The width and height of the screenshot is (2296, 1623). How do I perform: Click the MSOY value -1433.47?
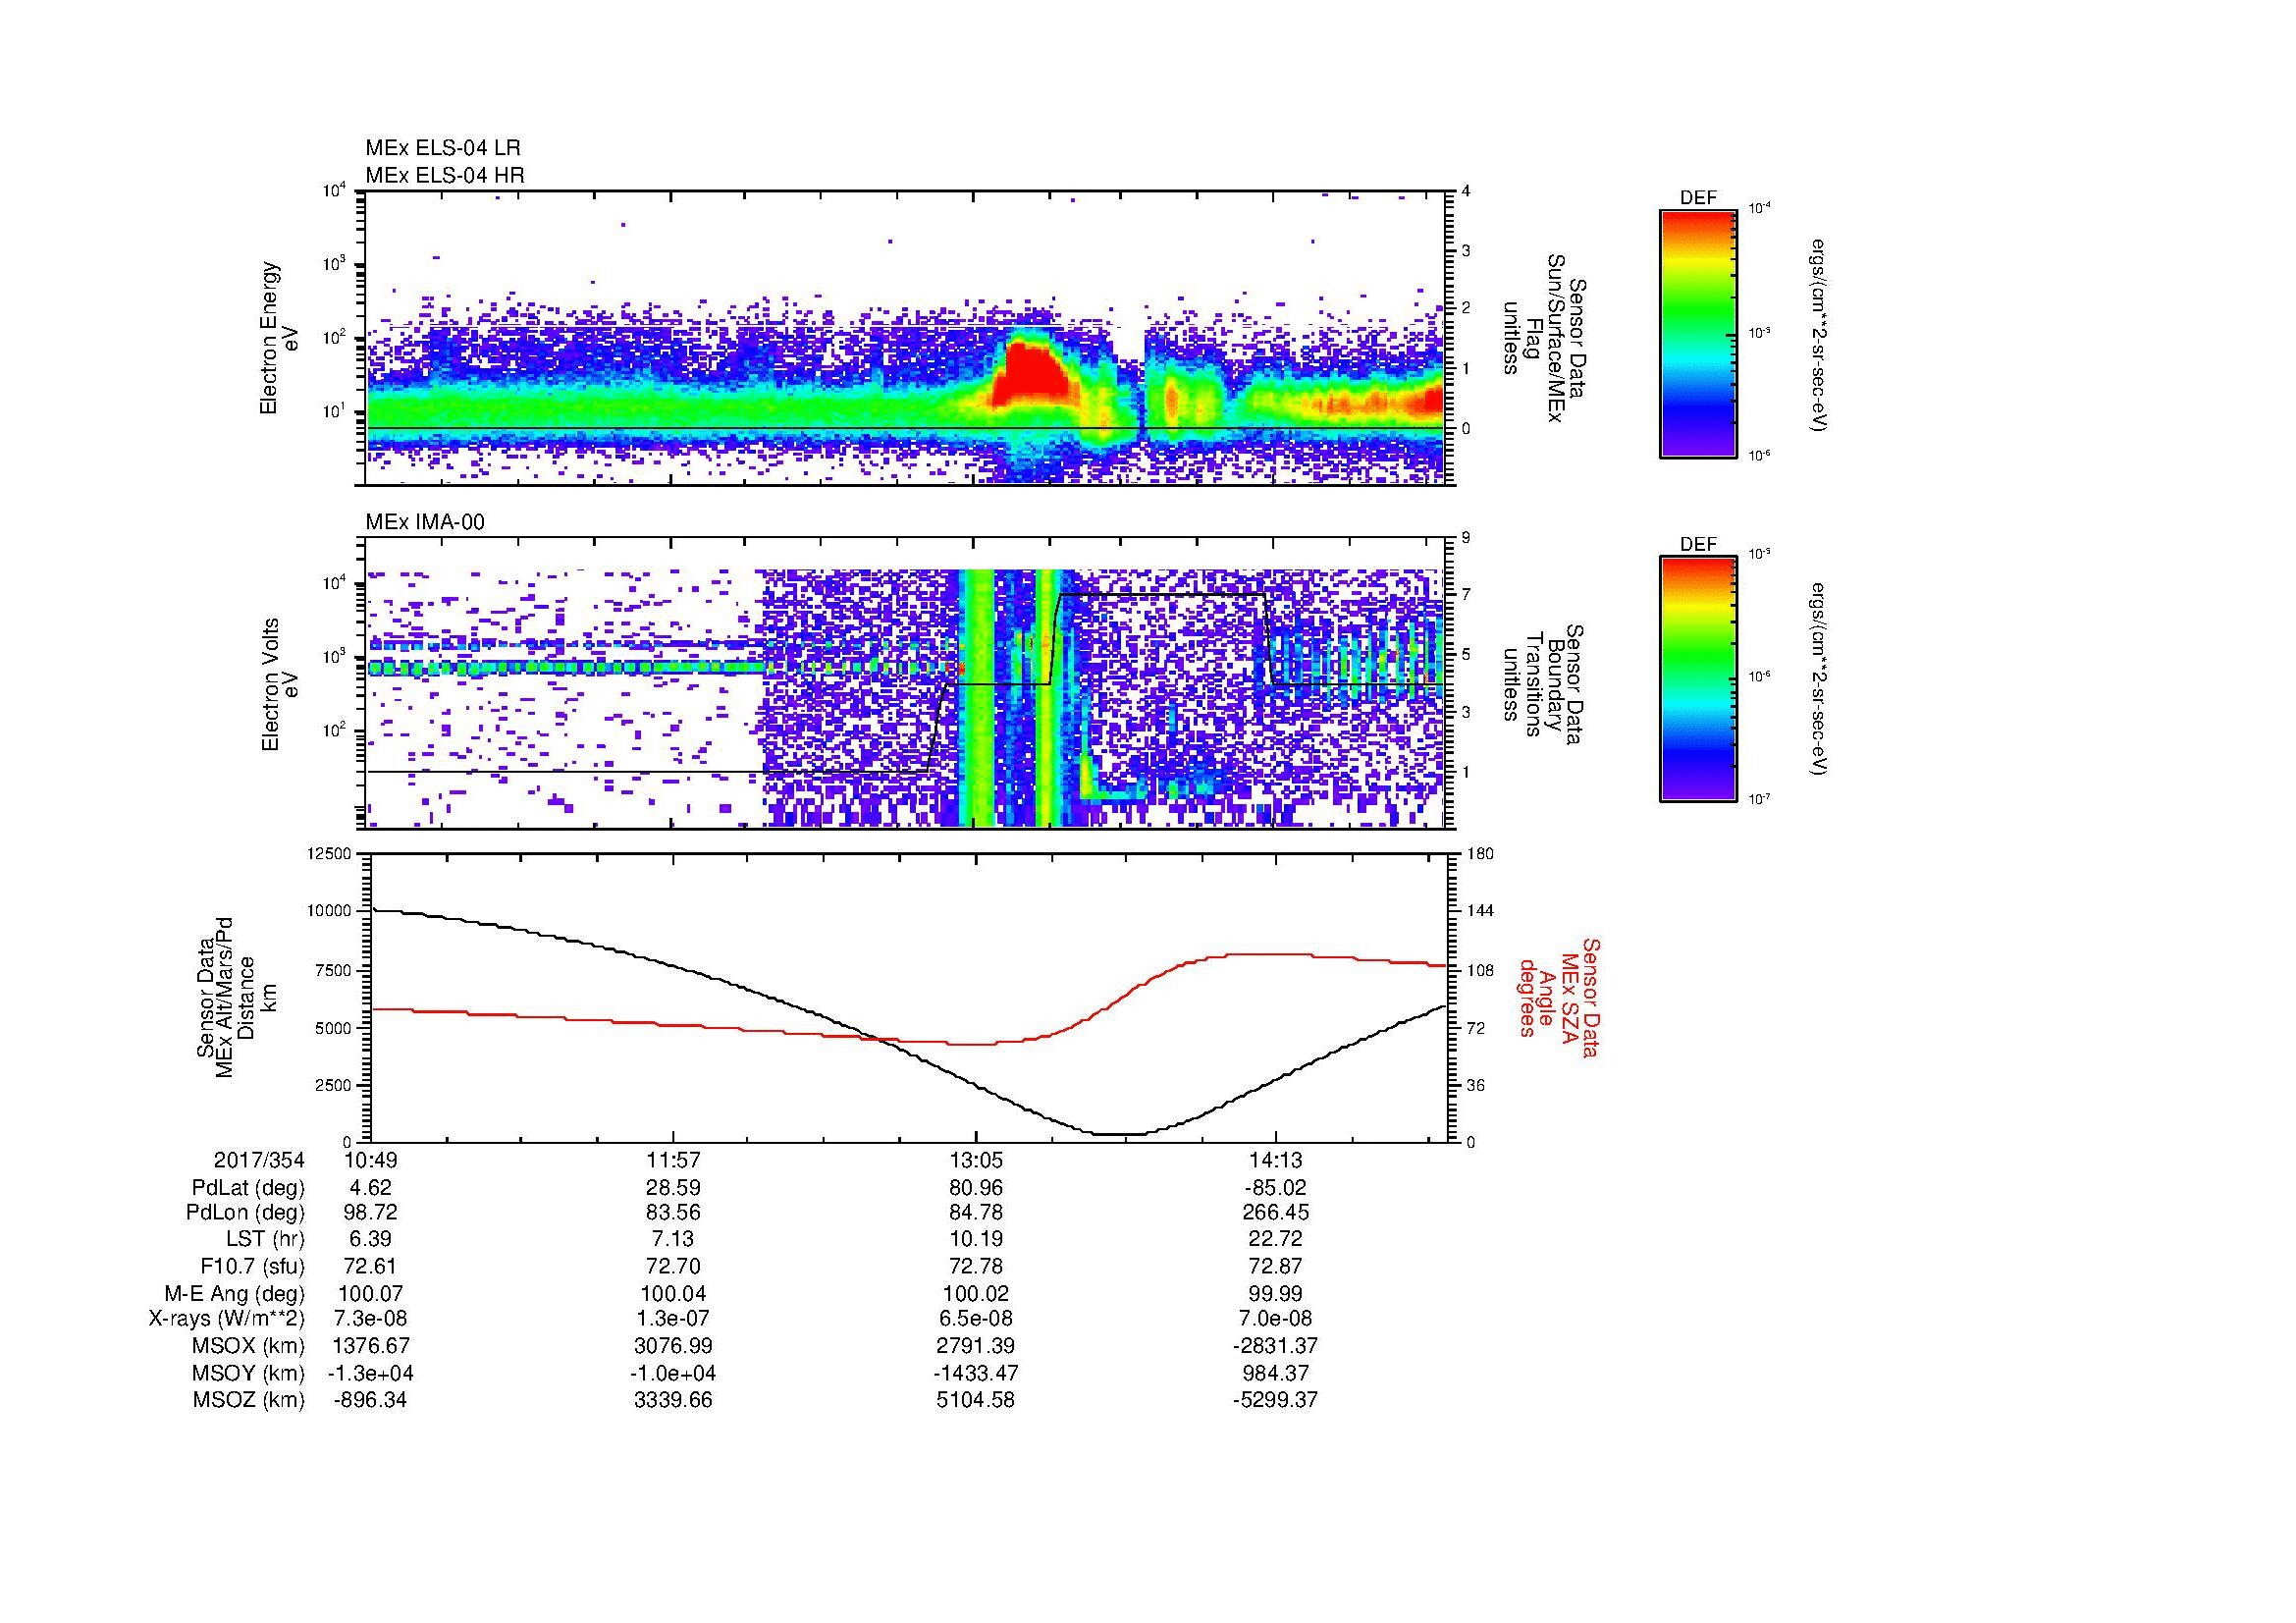[x=975, y=1374]
